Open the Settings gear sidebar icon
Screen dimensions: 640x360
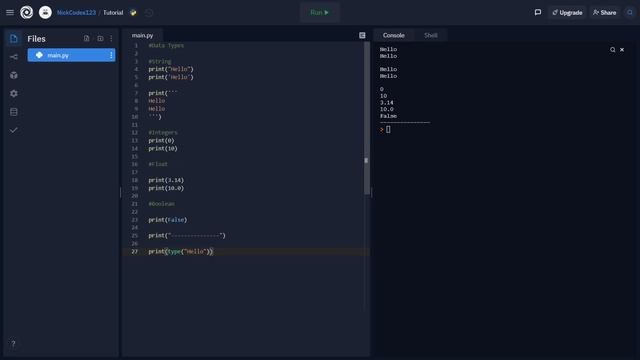[x=14, y=93]
